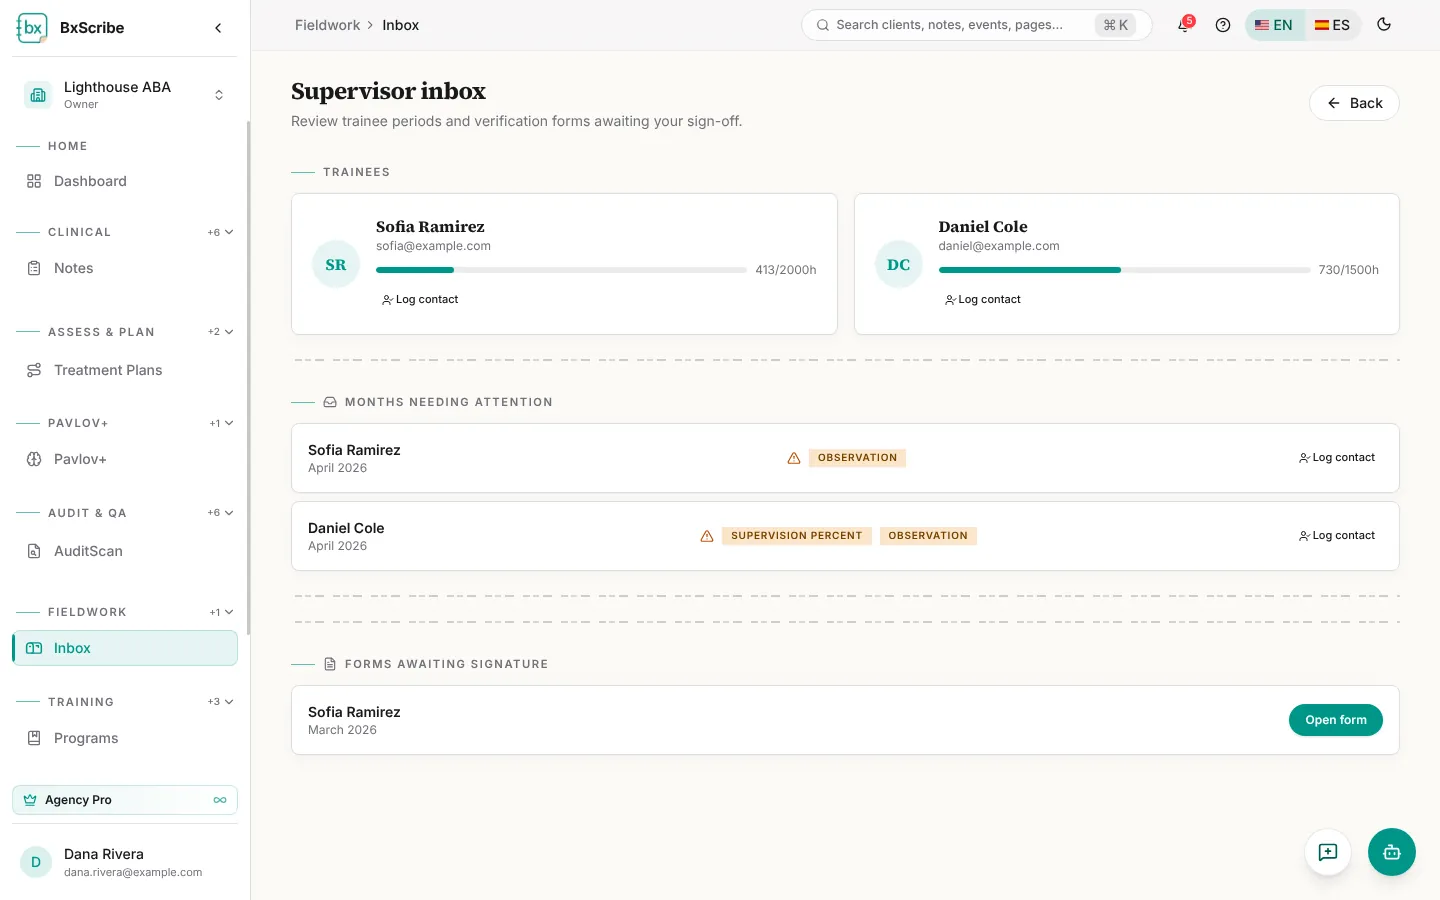Open the AI assistant robot button

[x=1391, y=852]
